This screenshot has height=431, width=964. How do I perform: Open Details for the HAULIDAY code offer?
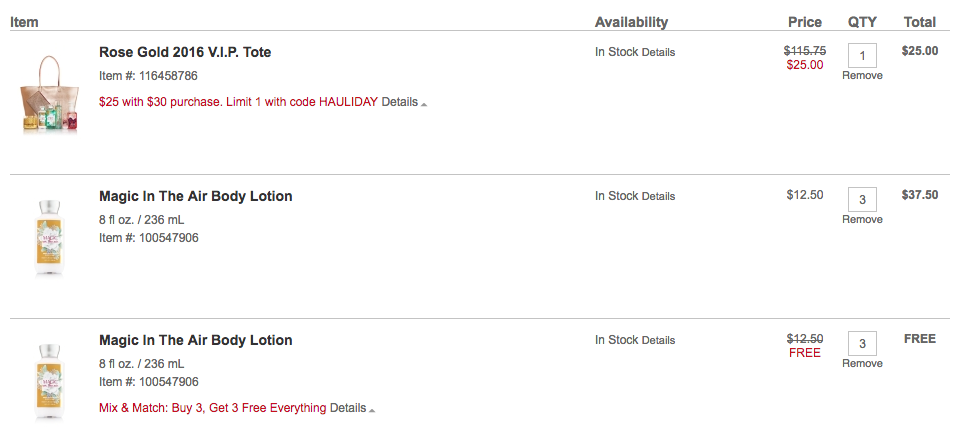[400, 102]
